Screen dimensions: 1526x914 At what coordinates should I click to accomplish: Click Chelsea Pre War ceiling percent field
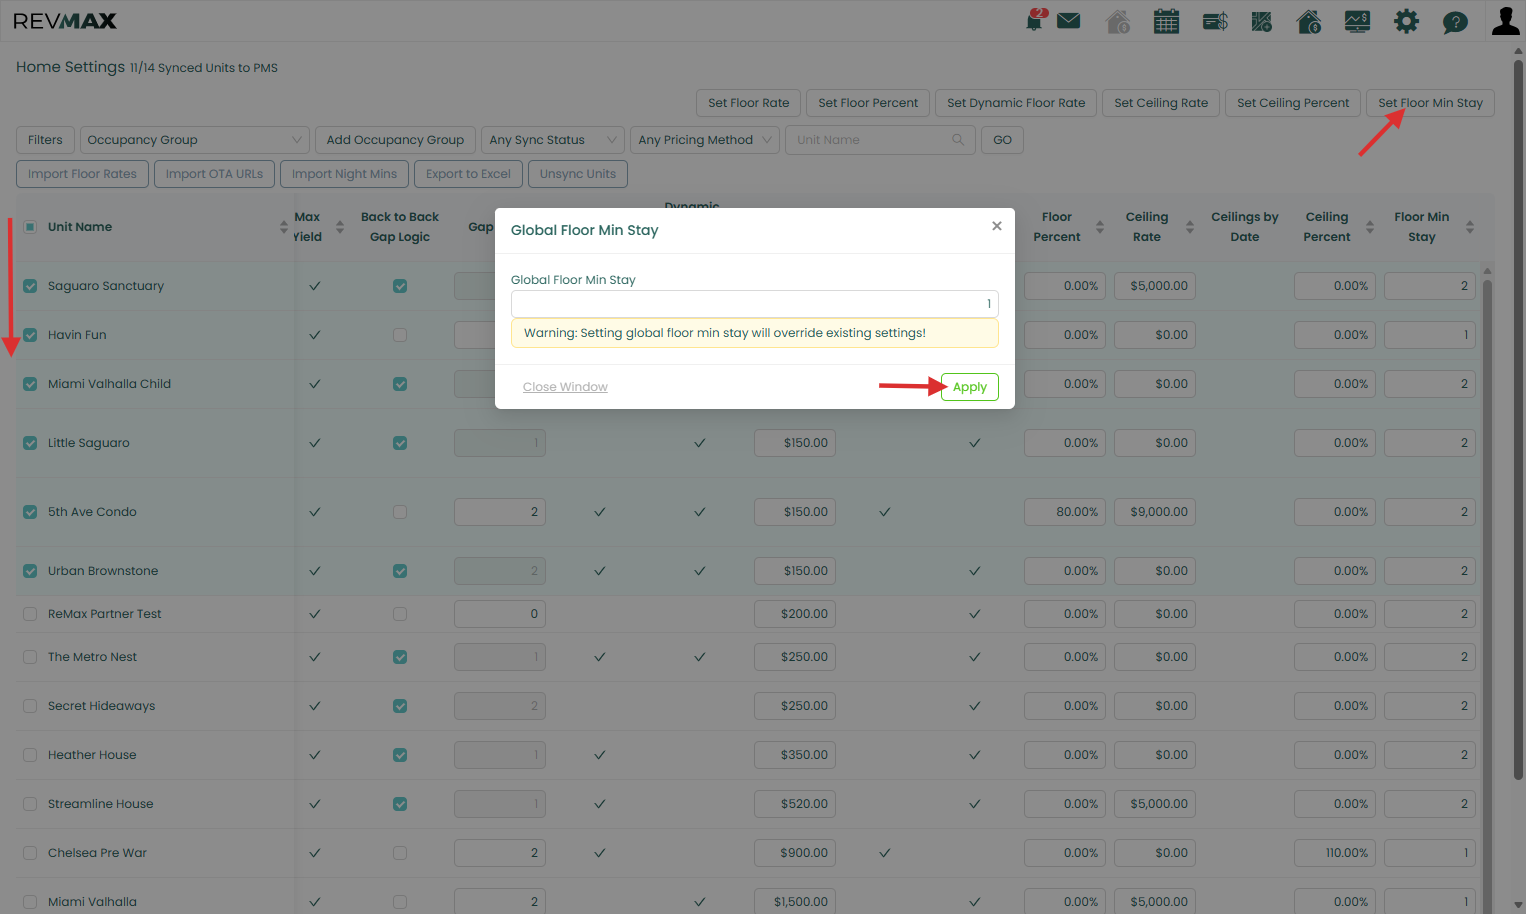[x=1334, y=853]
